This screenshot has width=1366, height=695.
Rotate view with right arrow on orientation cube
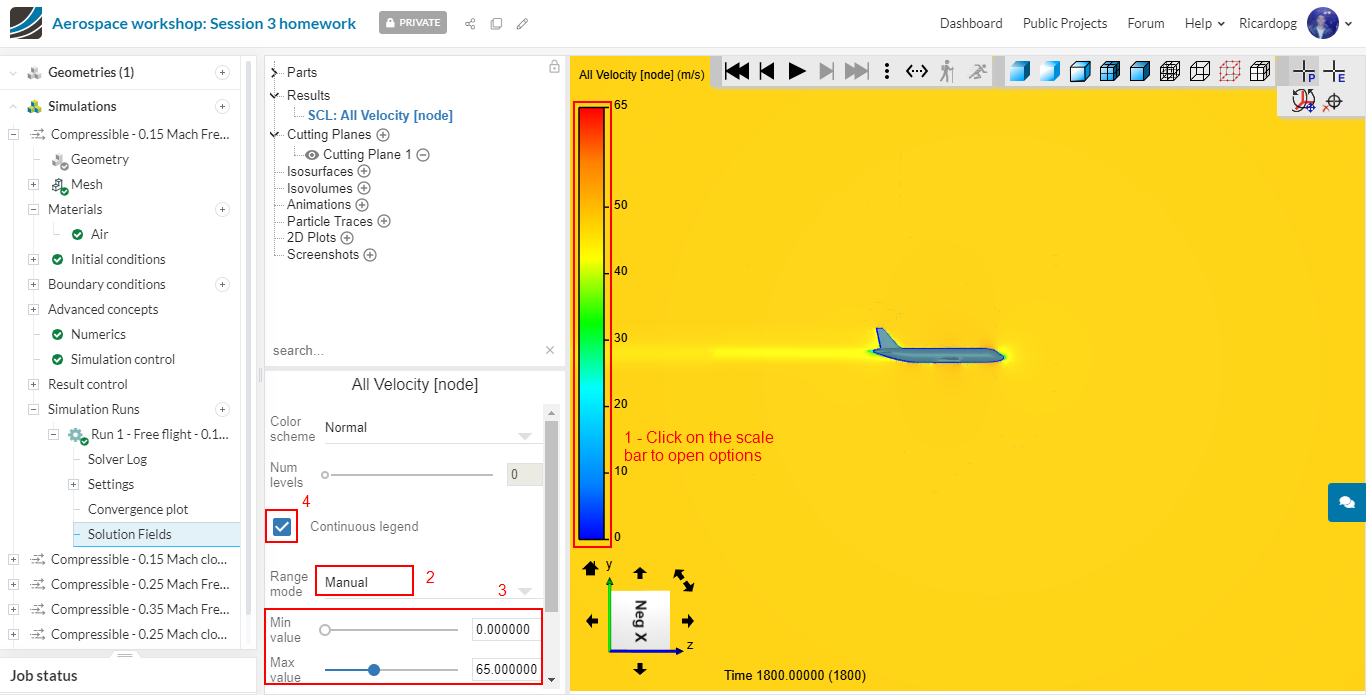click(x=688, y=621)
